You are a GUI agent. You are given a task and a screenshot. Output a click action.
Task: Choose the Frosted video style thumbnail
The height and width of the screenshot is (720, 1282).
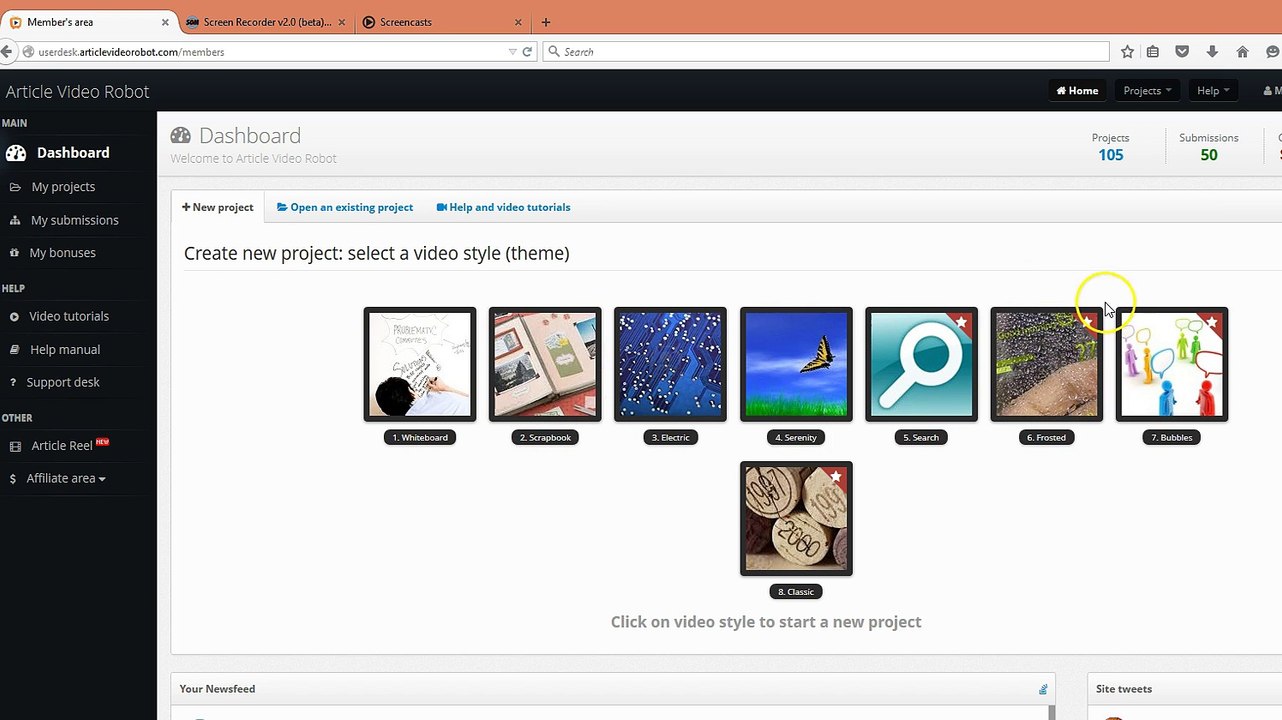1046,364
